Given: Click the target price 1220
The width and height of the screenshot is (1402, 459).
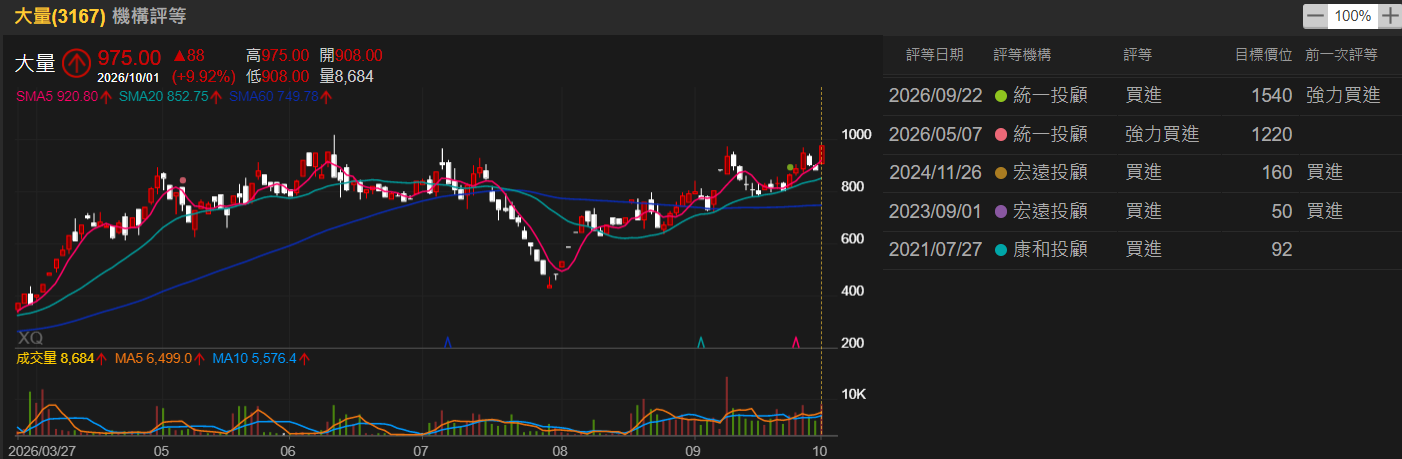Looking at the screenshot, I should (1272, 134).
